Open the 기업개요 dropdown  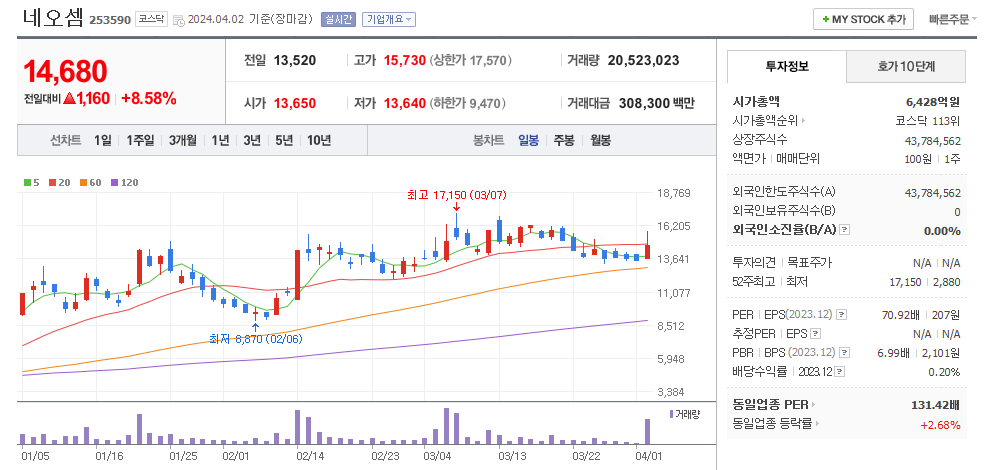[x=388, y=19]
